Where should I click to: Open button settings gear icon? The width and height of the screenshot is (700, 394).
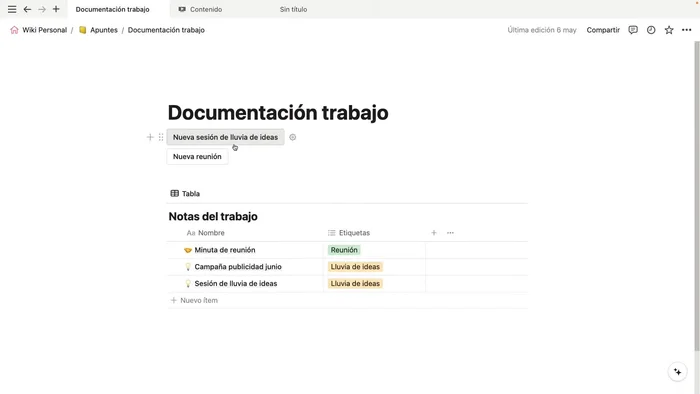292,137
